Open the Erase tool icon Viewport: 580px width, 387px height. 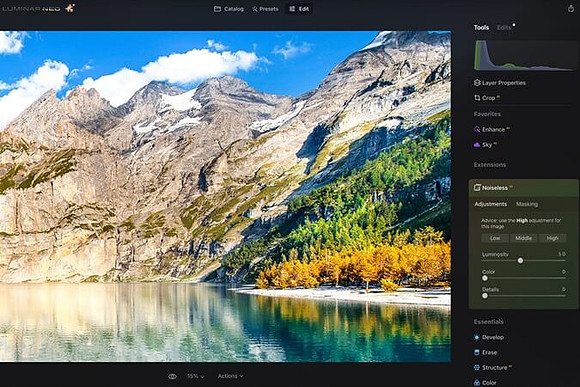[477, 353]
